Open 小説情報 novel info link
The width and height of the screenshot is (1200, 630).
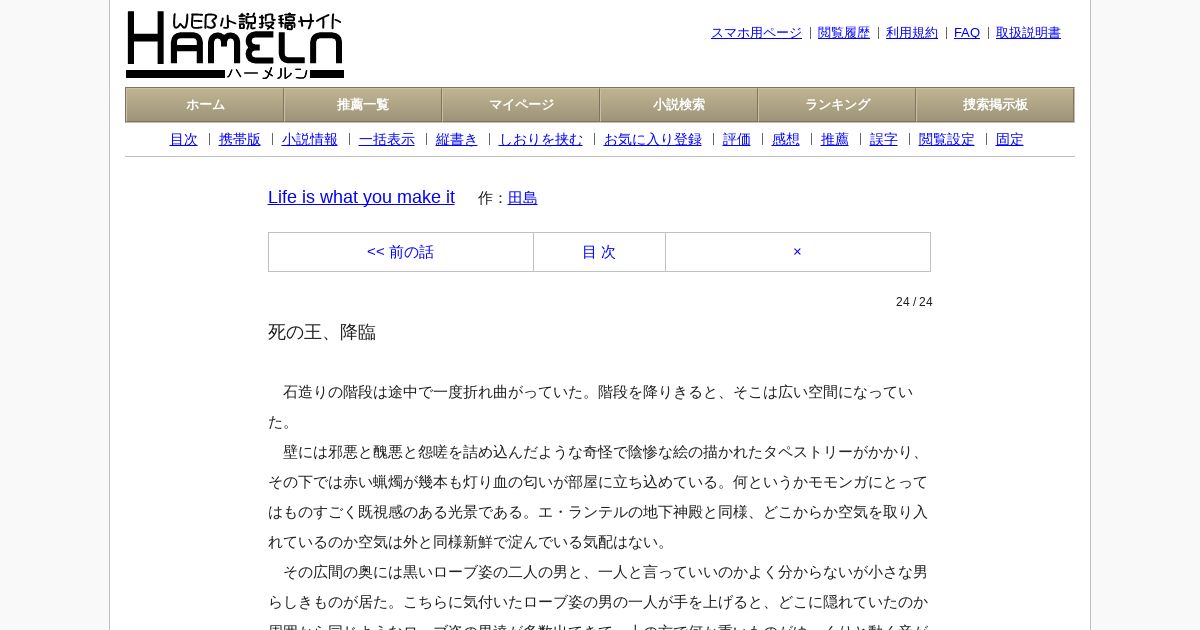(x=310, y=140)
